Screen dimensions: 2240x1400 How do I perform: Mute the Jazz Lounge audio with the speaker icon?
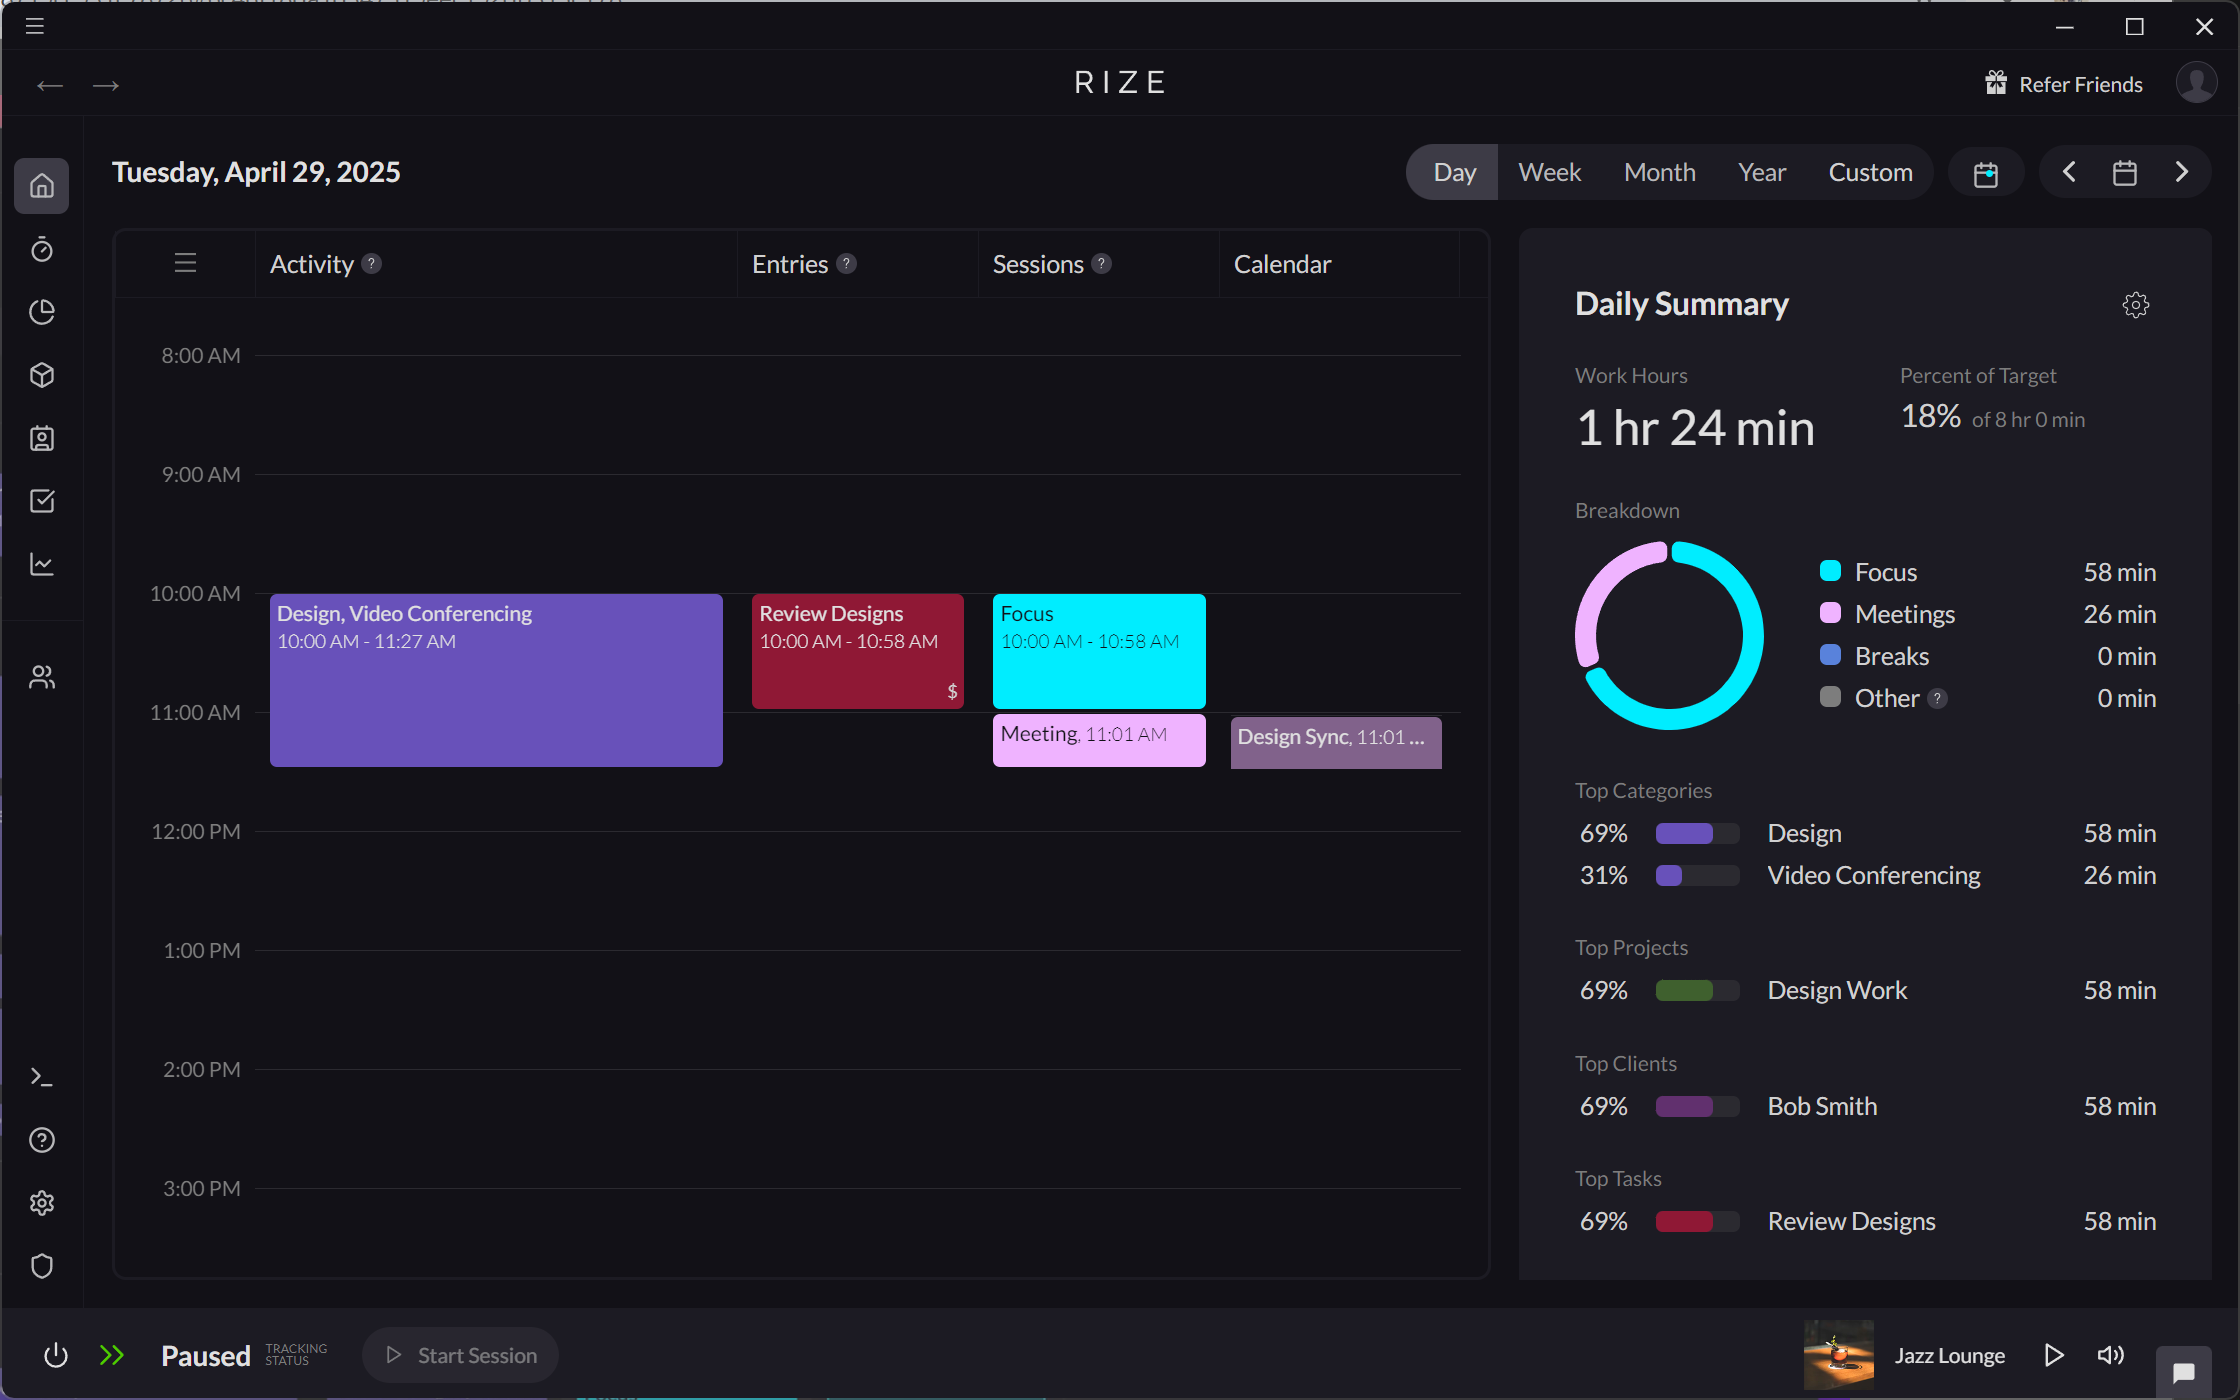[2111, 1355]
